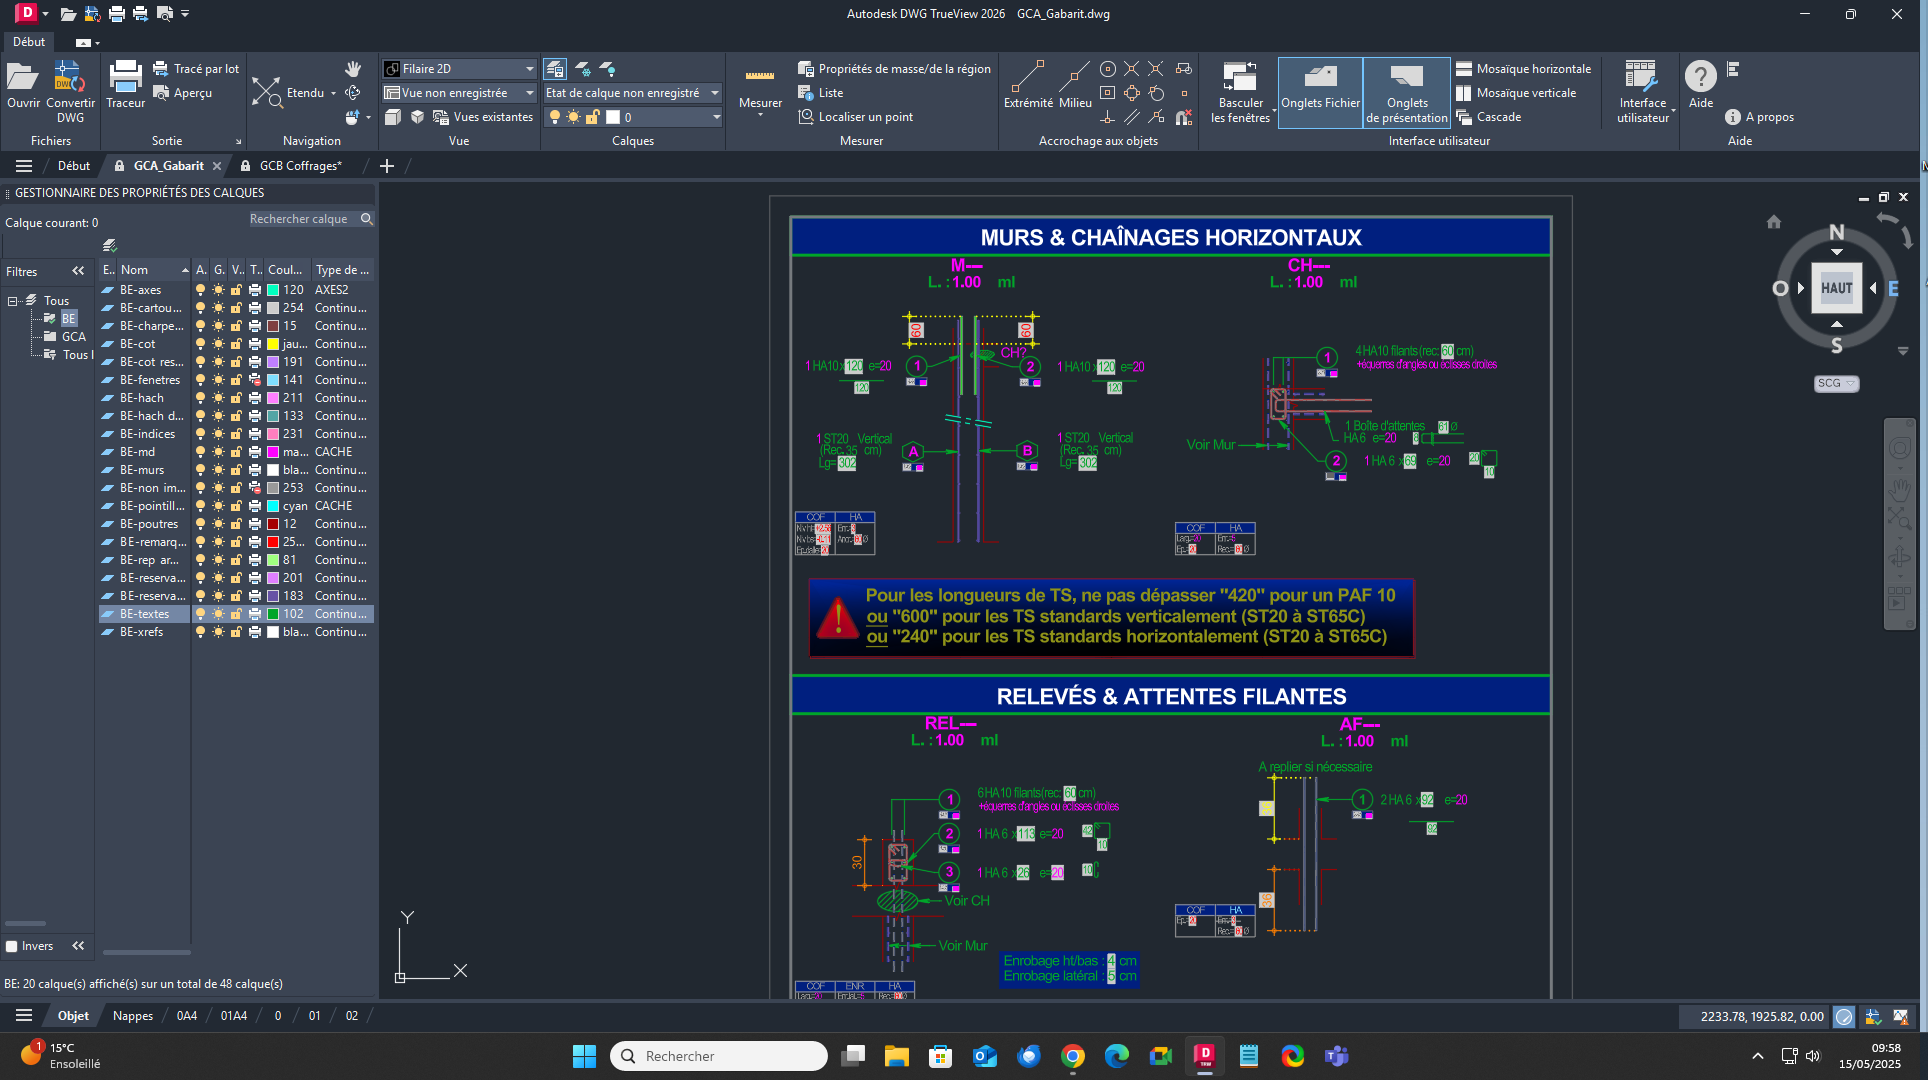Select the 0A4 layout tab
This screenshot has width=1928, height=1080.
point(187,1016)
